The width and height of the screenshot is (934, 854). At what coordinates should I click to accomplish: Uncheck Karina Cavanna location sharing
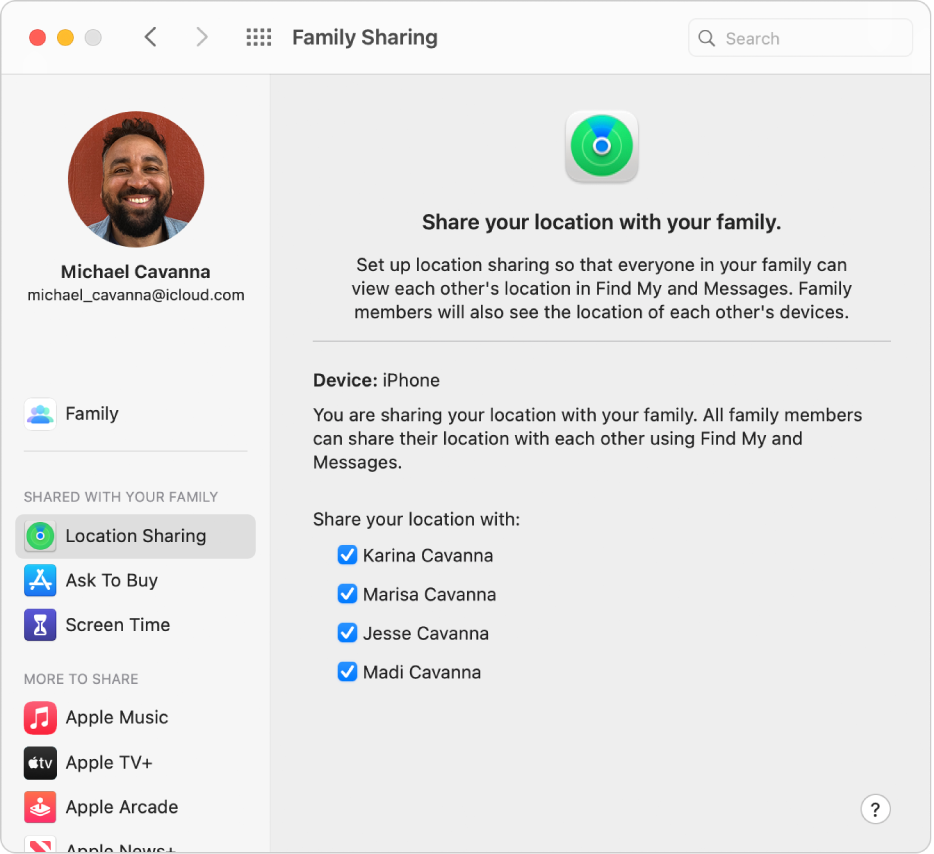[347, 555]
